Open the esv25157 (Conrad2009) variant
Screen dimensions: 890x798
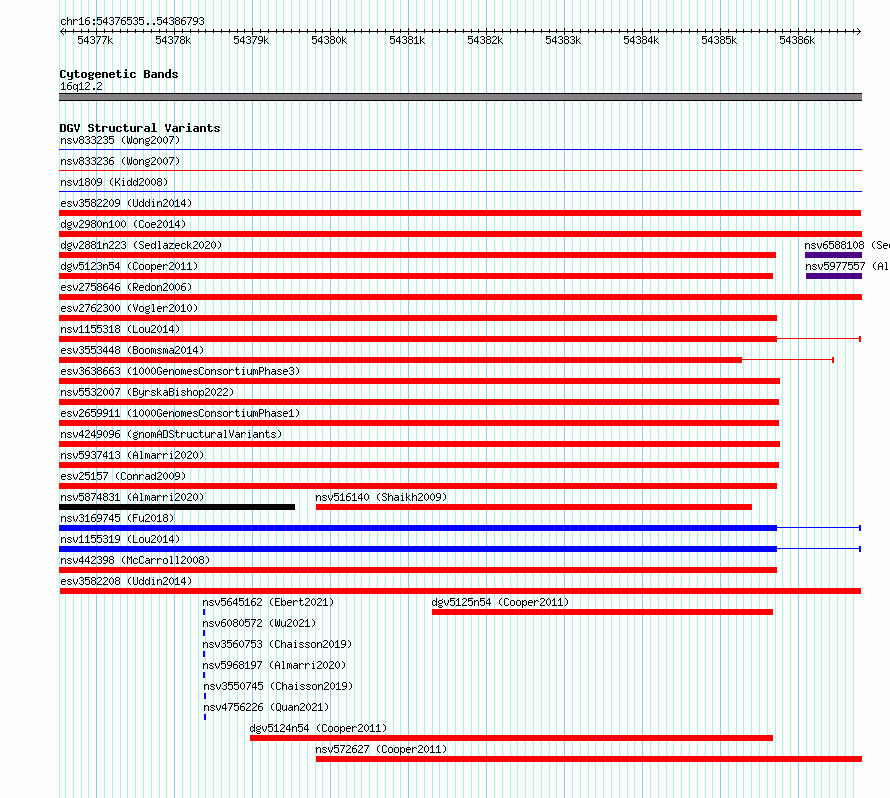[123, 476]
